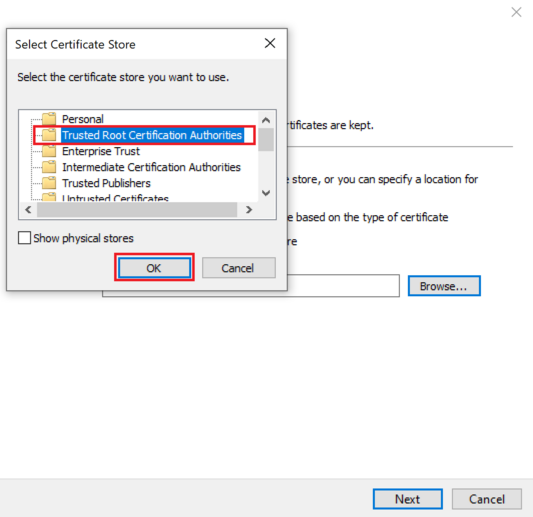This screenshot has height=517, width=533.
Task: Click the Enterprise Trust folder icon
Action: (x=49, y=151)
